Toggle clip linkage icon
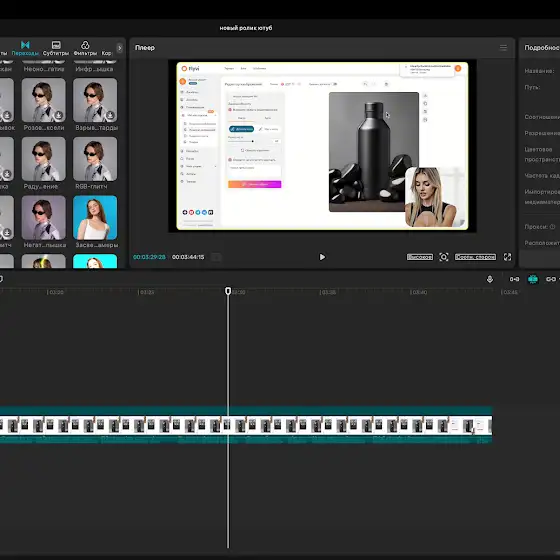This screenshot has width=560, height=560. (551, 279)
